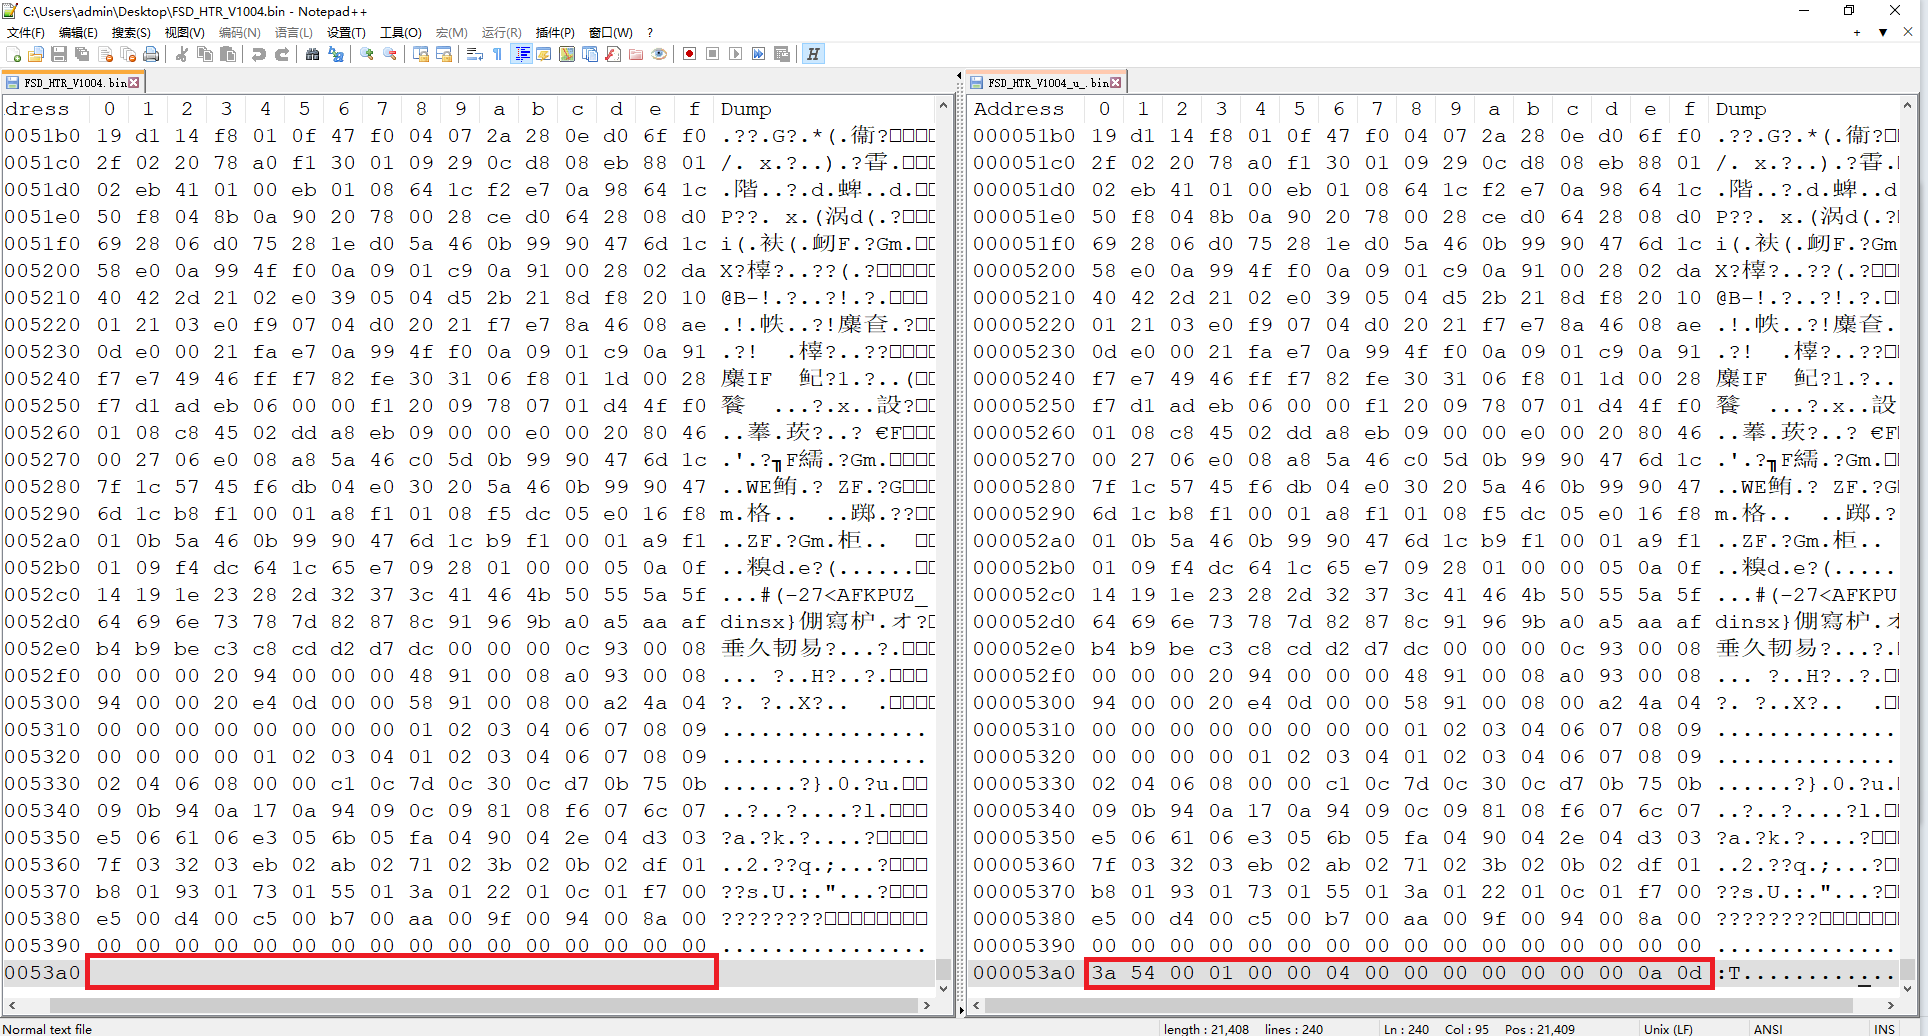
Task: Click the Cut scissors icon
Action: tap(182, 54)
